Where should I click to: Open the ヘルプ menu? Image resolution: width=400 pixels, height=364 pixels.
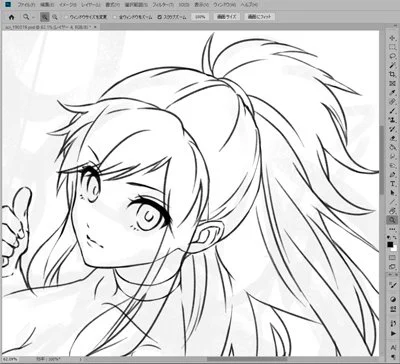point(249,5)
